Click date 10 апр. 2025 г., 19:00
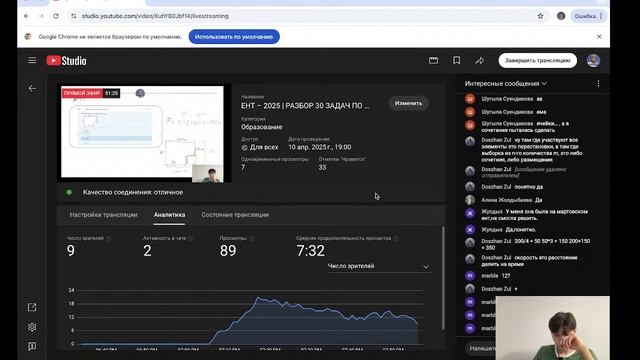The height and width of the screenshot is (360, 640). click(x=320, y=147)
